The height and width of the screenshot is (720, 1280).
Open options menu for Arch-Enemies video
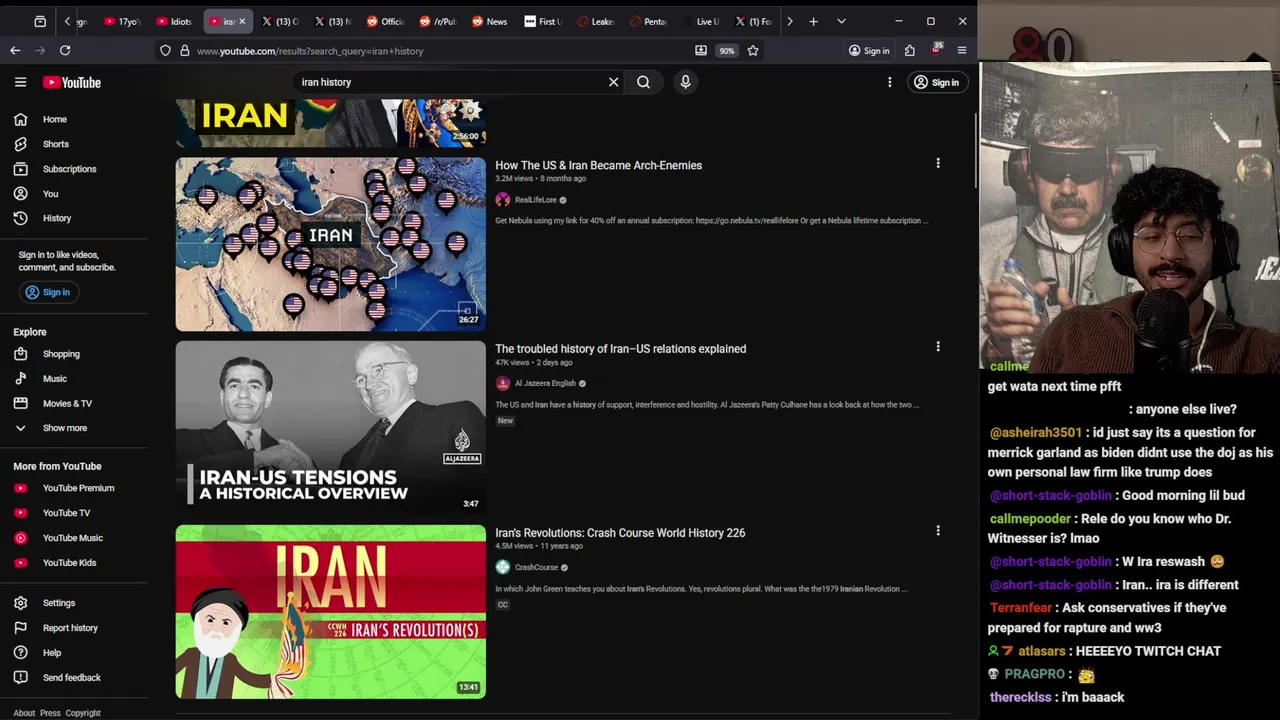pyautogui.click(x=938, y=163)
